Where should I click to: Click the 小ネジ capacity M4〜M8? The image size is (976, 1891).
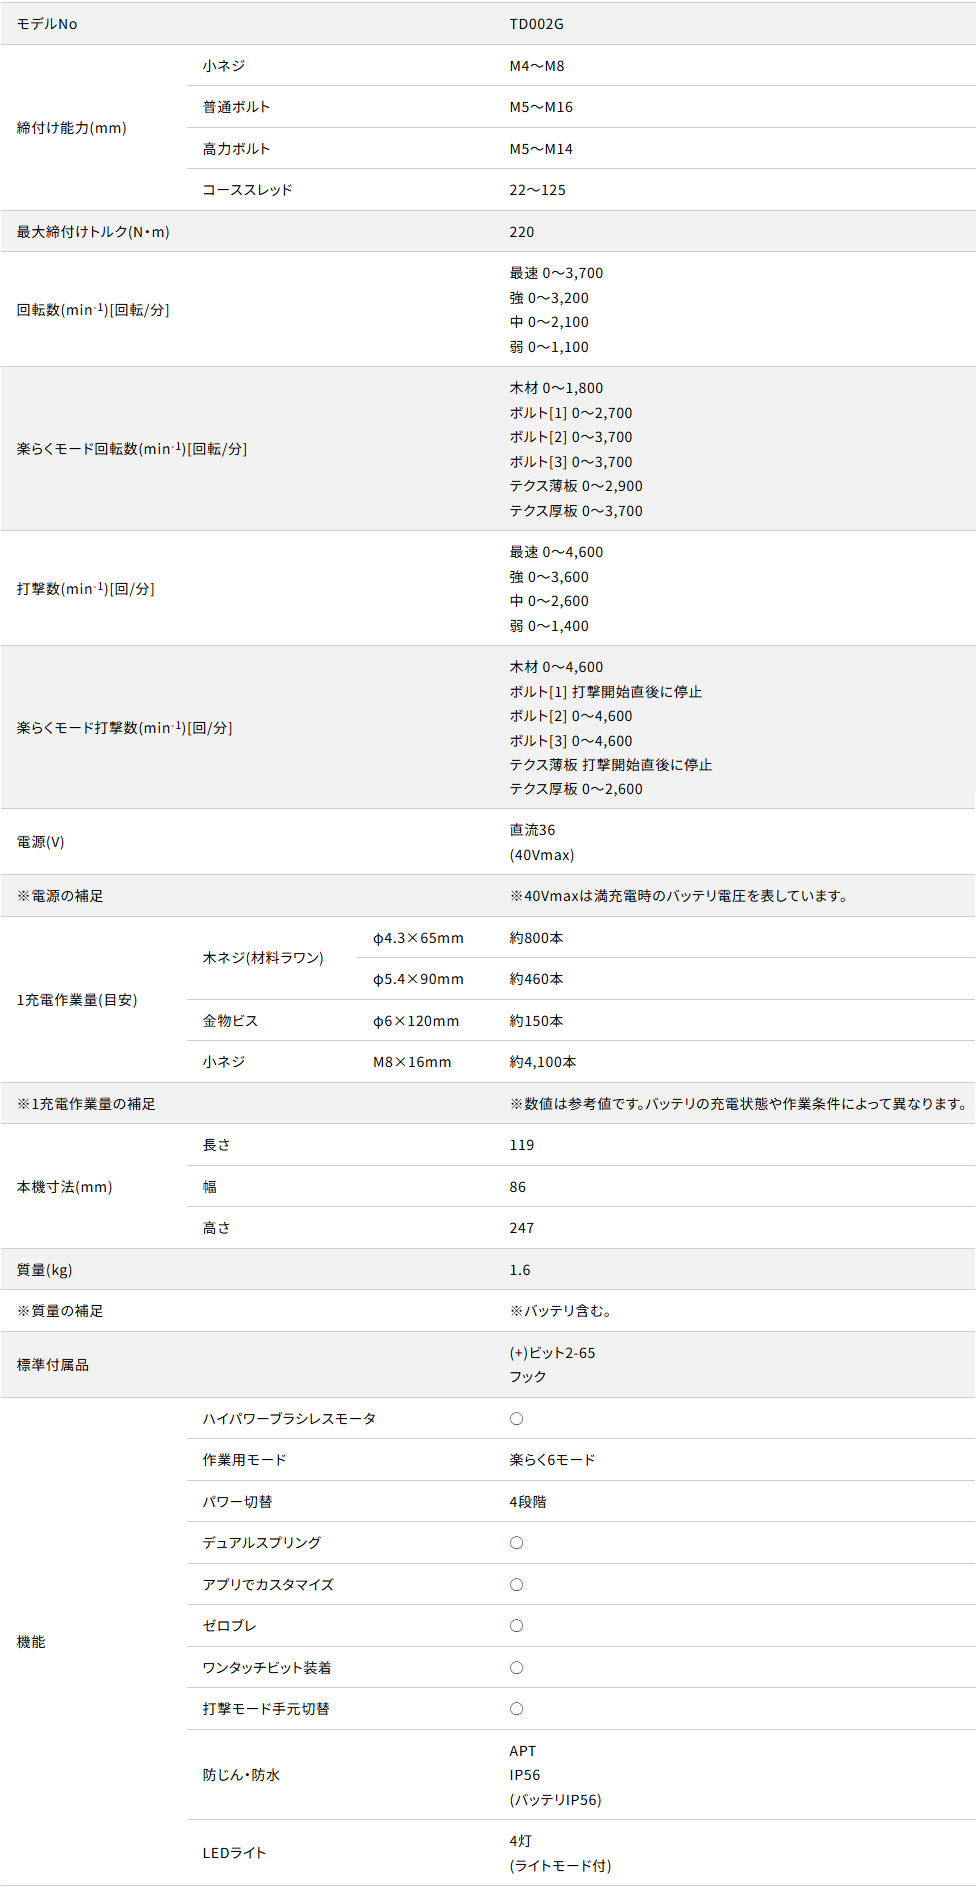(x=537, y=66)
